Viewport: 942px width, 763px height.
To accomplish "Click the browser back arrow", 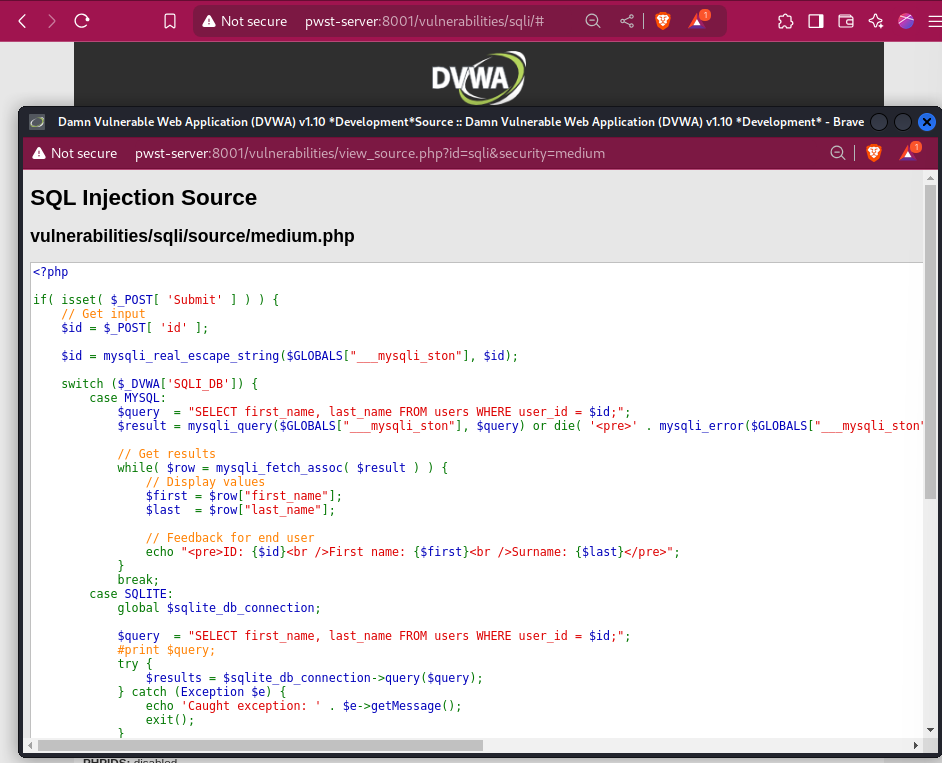I will [x=22, y=21].
